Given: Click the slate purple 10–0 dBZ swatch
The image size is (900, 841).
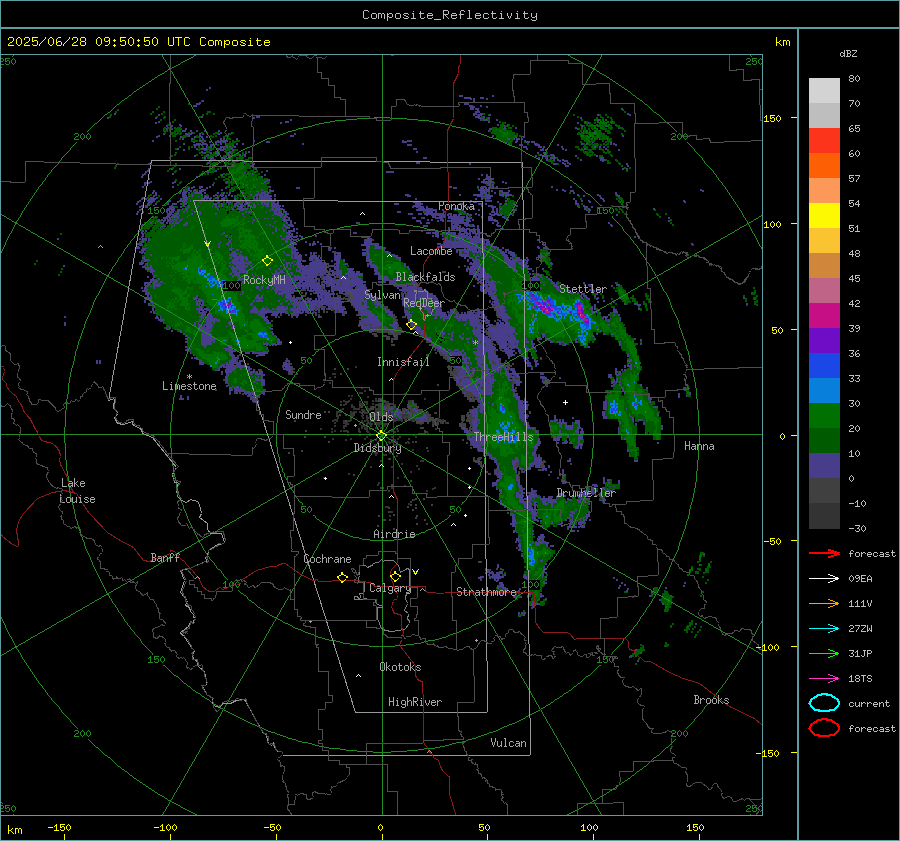Looking at the screenshot, I should tap(824, 466).
